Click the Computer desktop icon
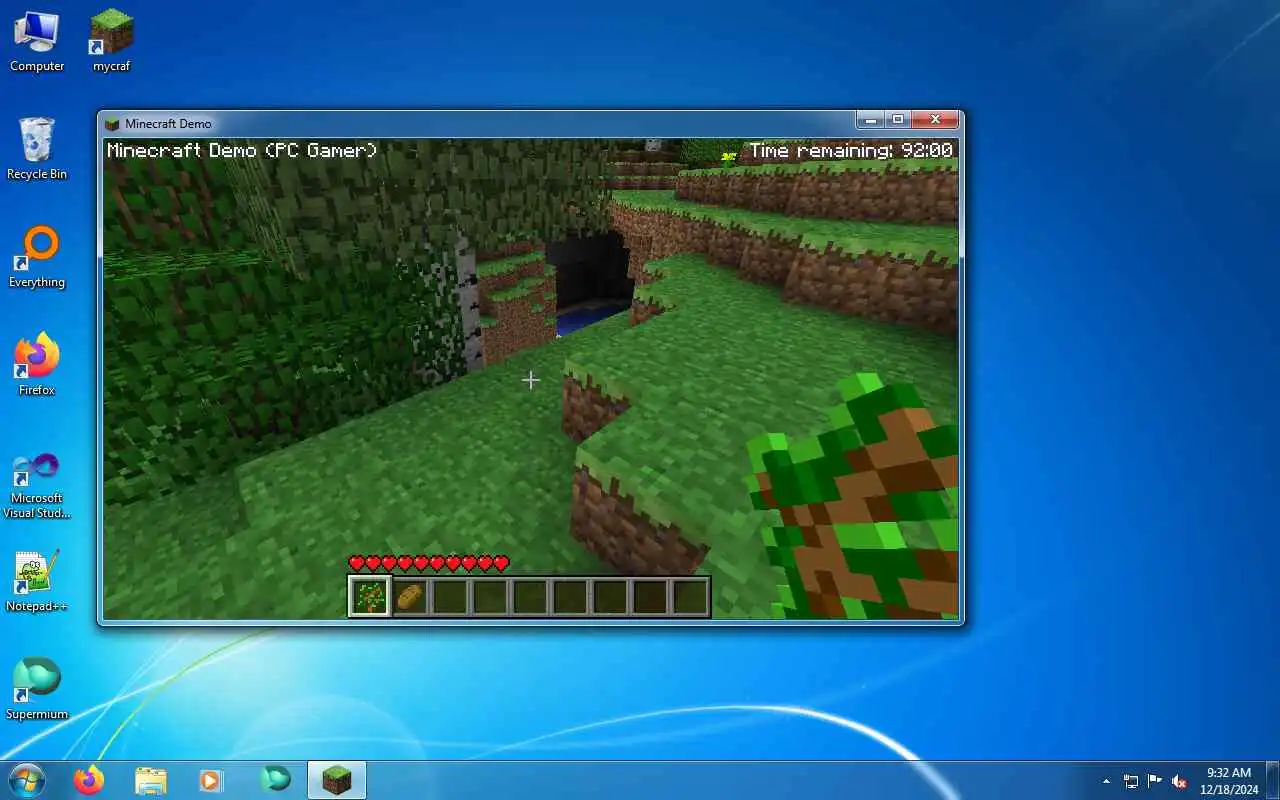Image resolution: width=1280 pixels, height=800 pixels. pos(37,41)
